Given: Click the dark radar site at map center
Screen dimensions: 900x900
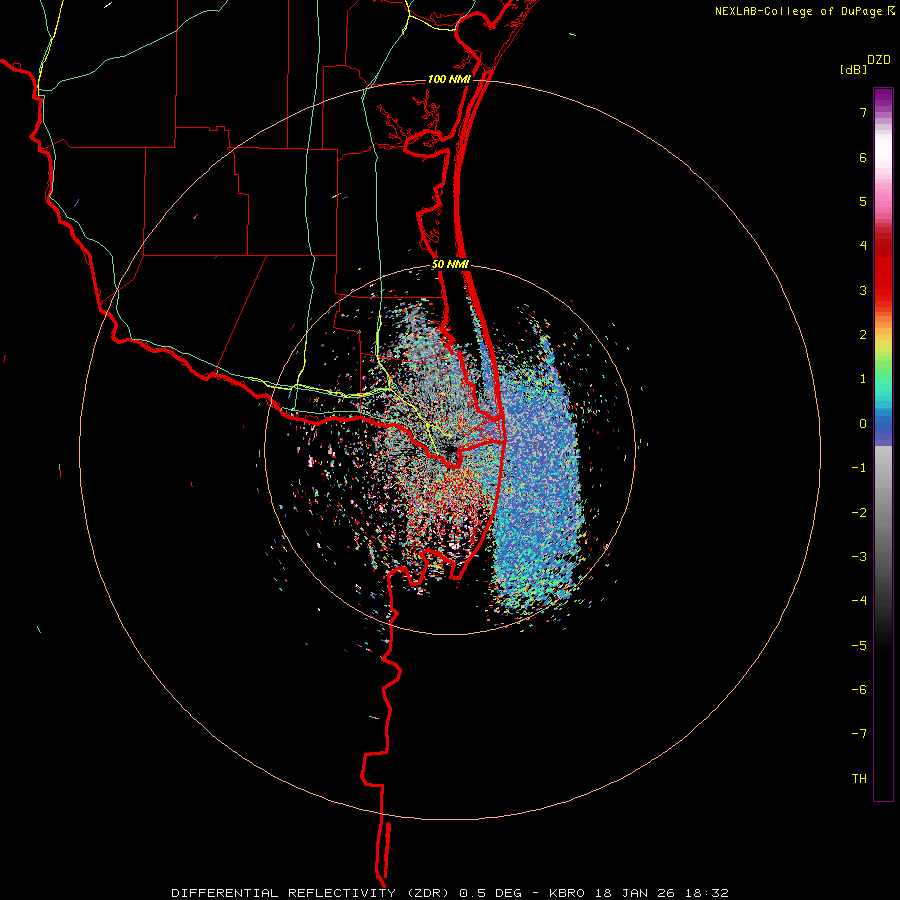Looking at the screenshot, I should click(450, 451).
